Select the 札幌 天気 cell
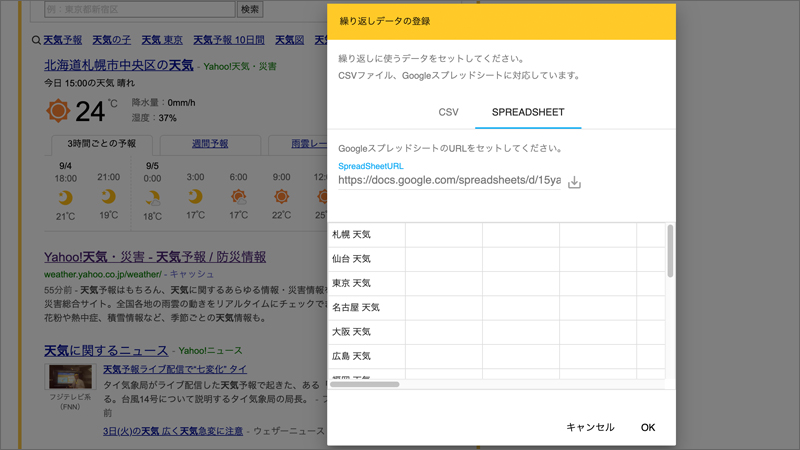Screen dimensions: 800x450 (x=366, y=235)
